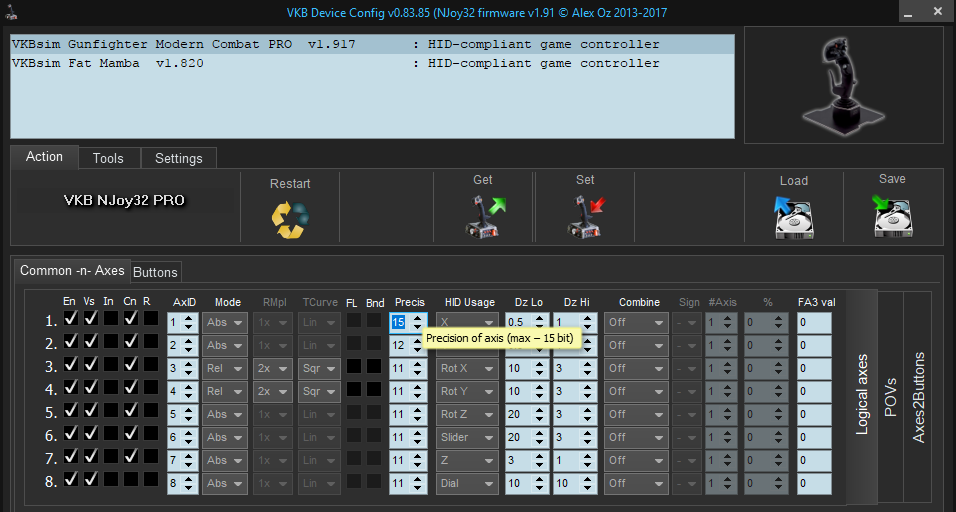
Task: Click the FA3 val field for axis 1
Action: coord(814,322)
